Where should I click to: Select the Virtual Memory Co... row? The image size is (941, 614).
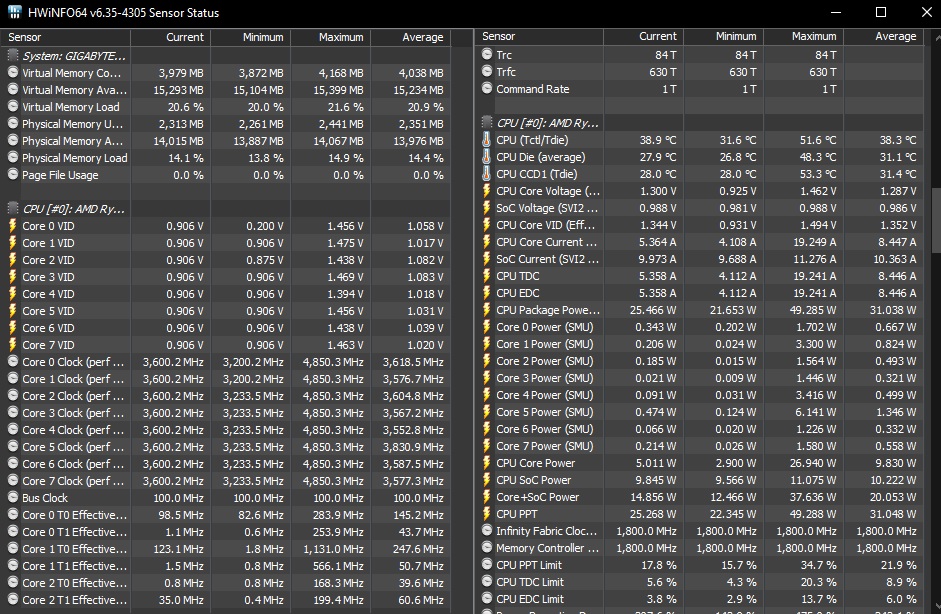pos(226,73)
